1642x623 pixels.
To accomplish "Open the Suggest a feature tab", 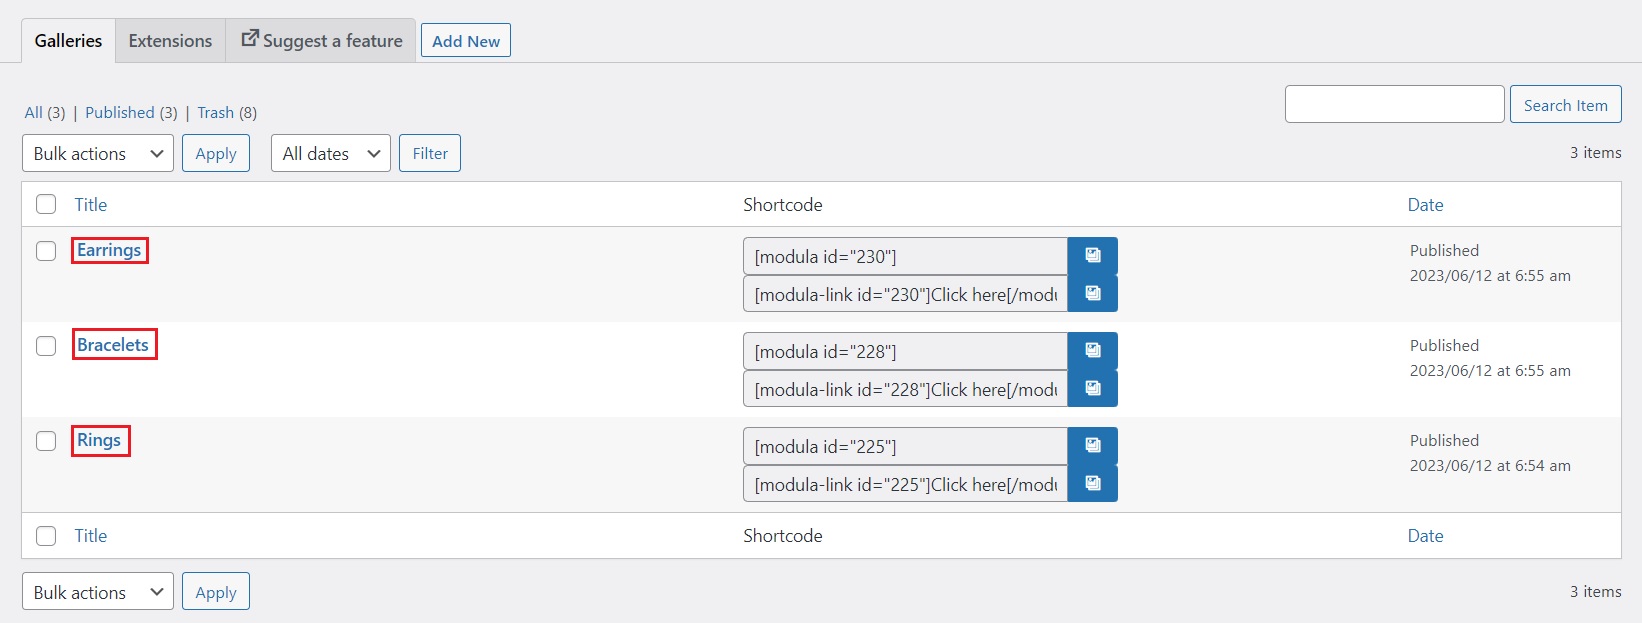I will [321, 41].
